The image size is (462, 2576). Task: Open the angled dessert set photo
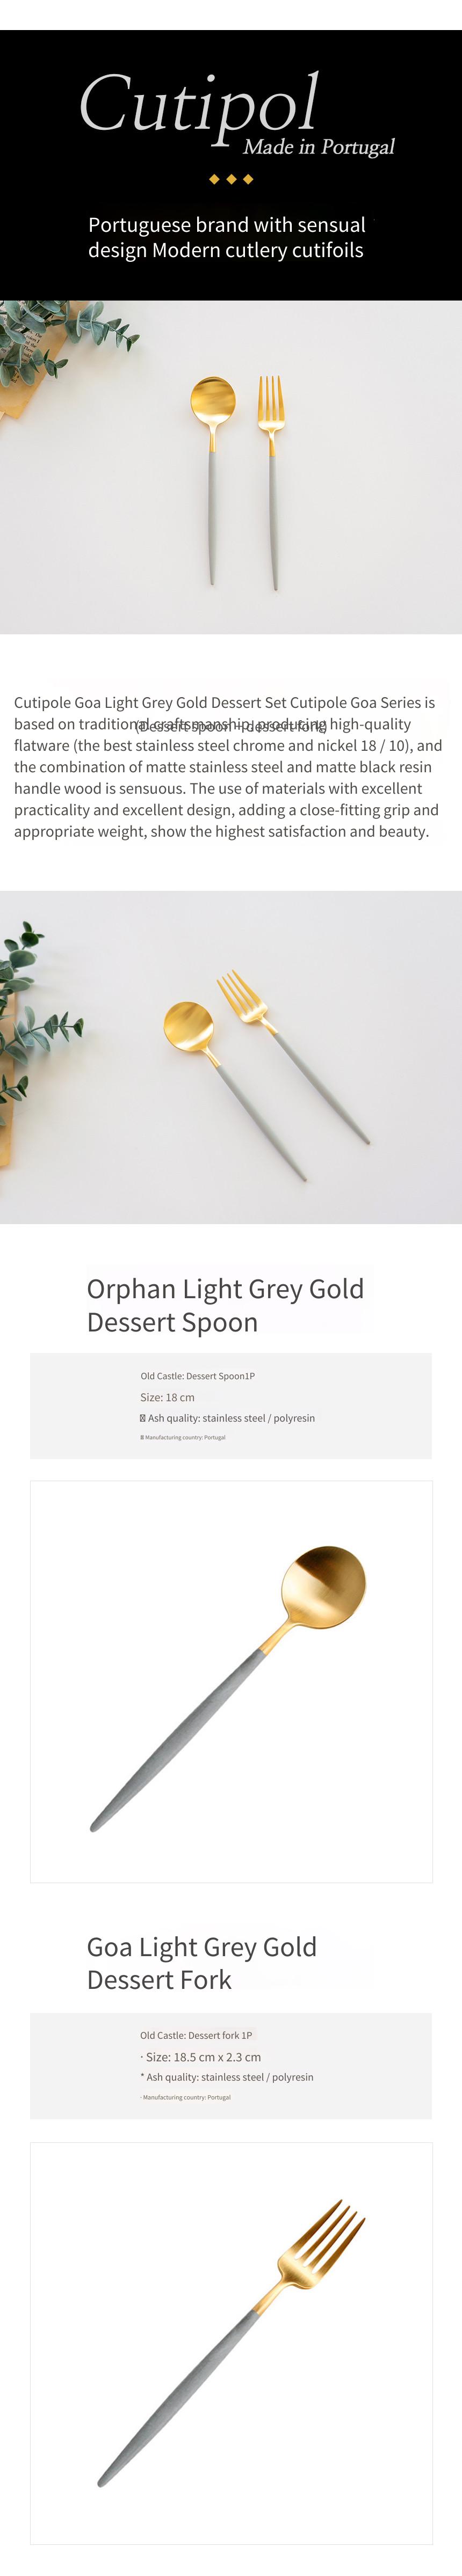pyautogui.click(x=231, y=1057)
